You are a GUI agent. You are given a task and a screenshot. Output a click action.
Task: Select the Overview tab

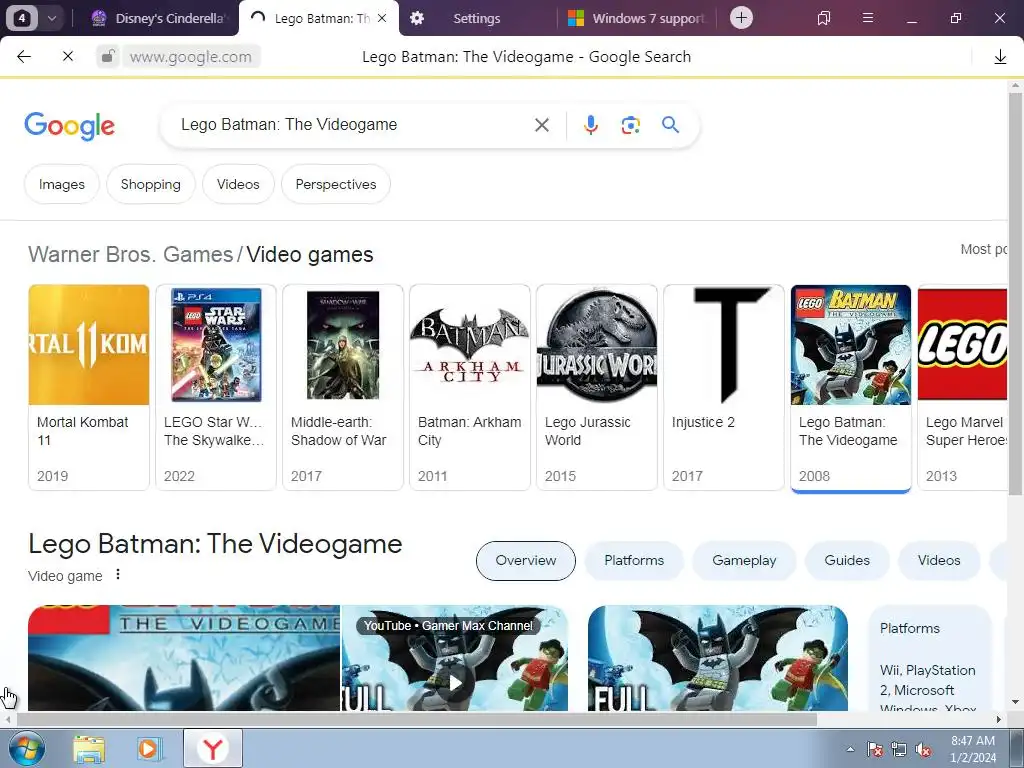[526, 560]
